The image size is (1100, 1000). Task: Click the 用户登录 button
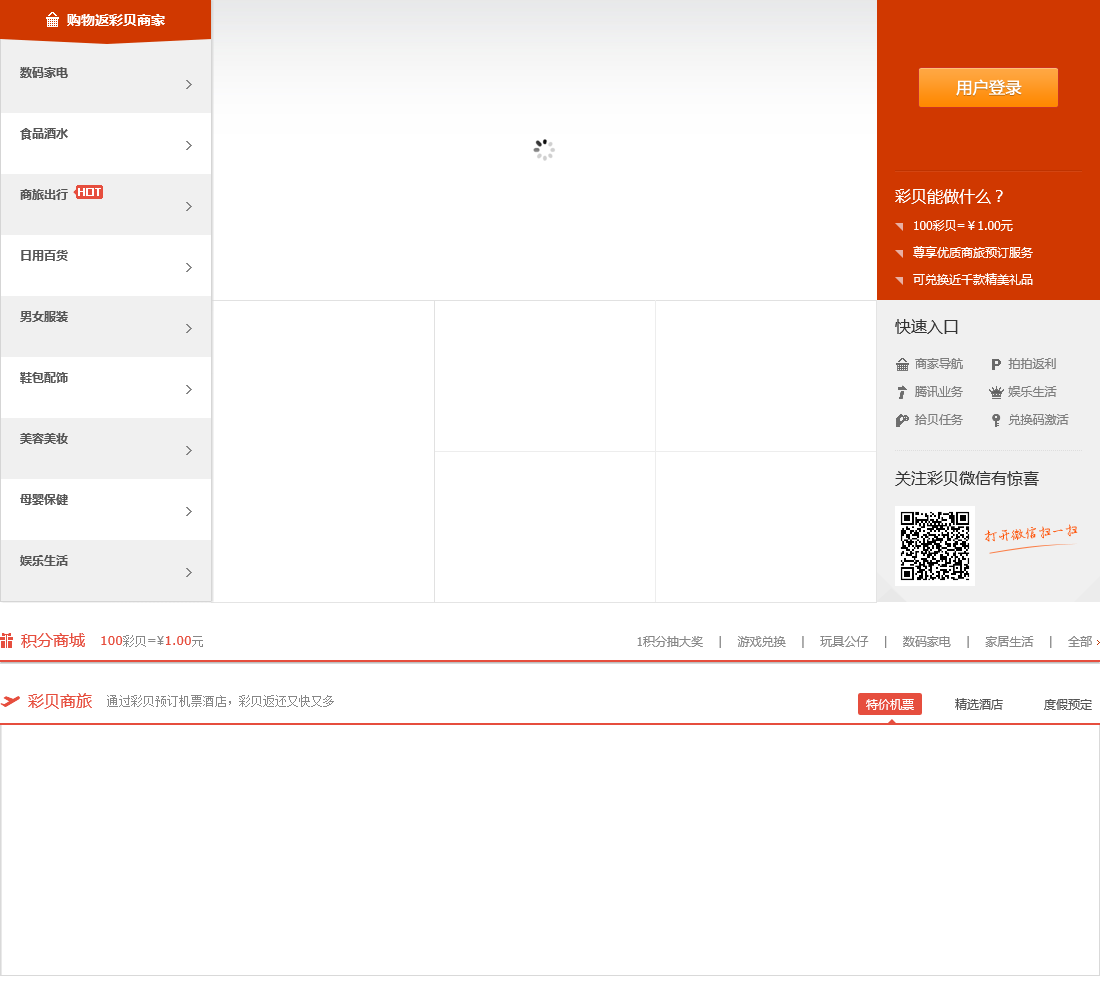click(x=988, y=88)
